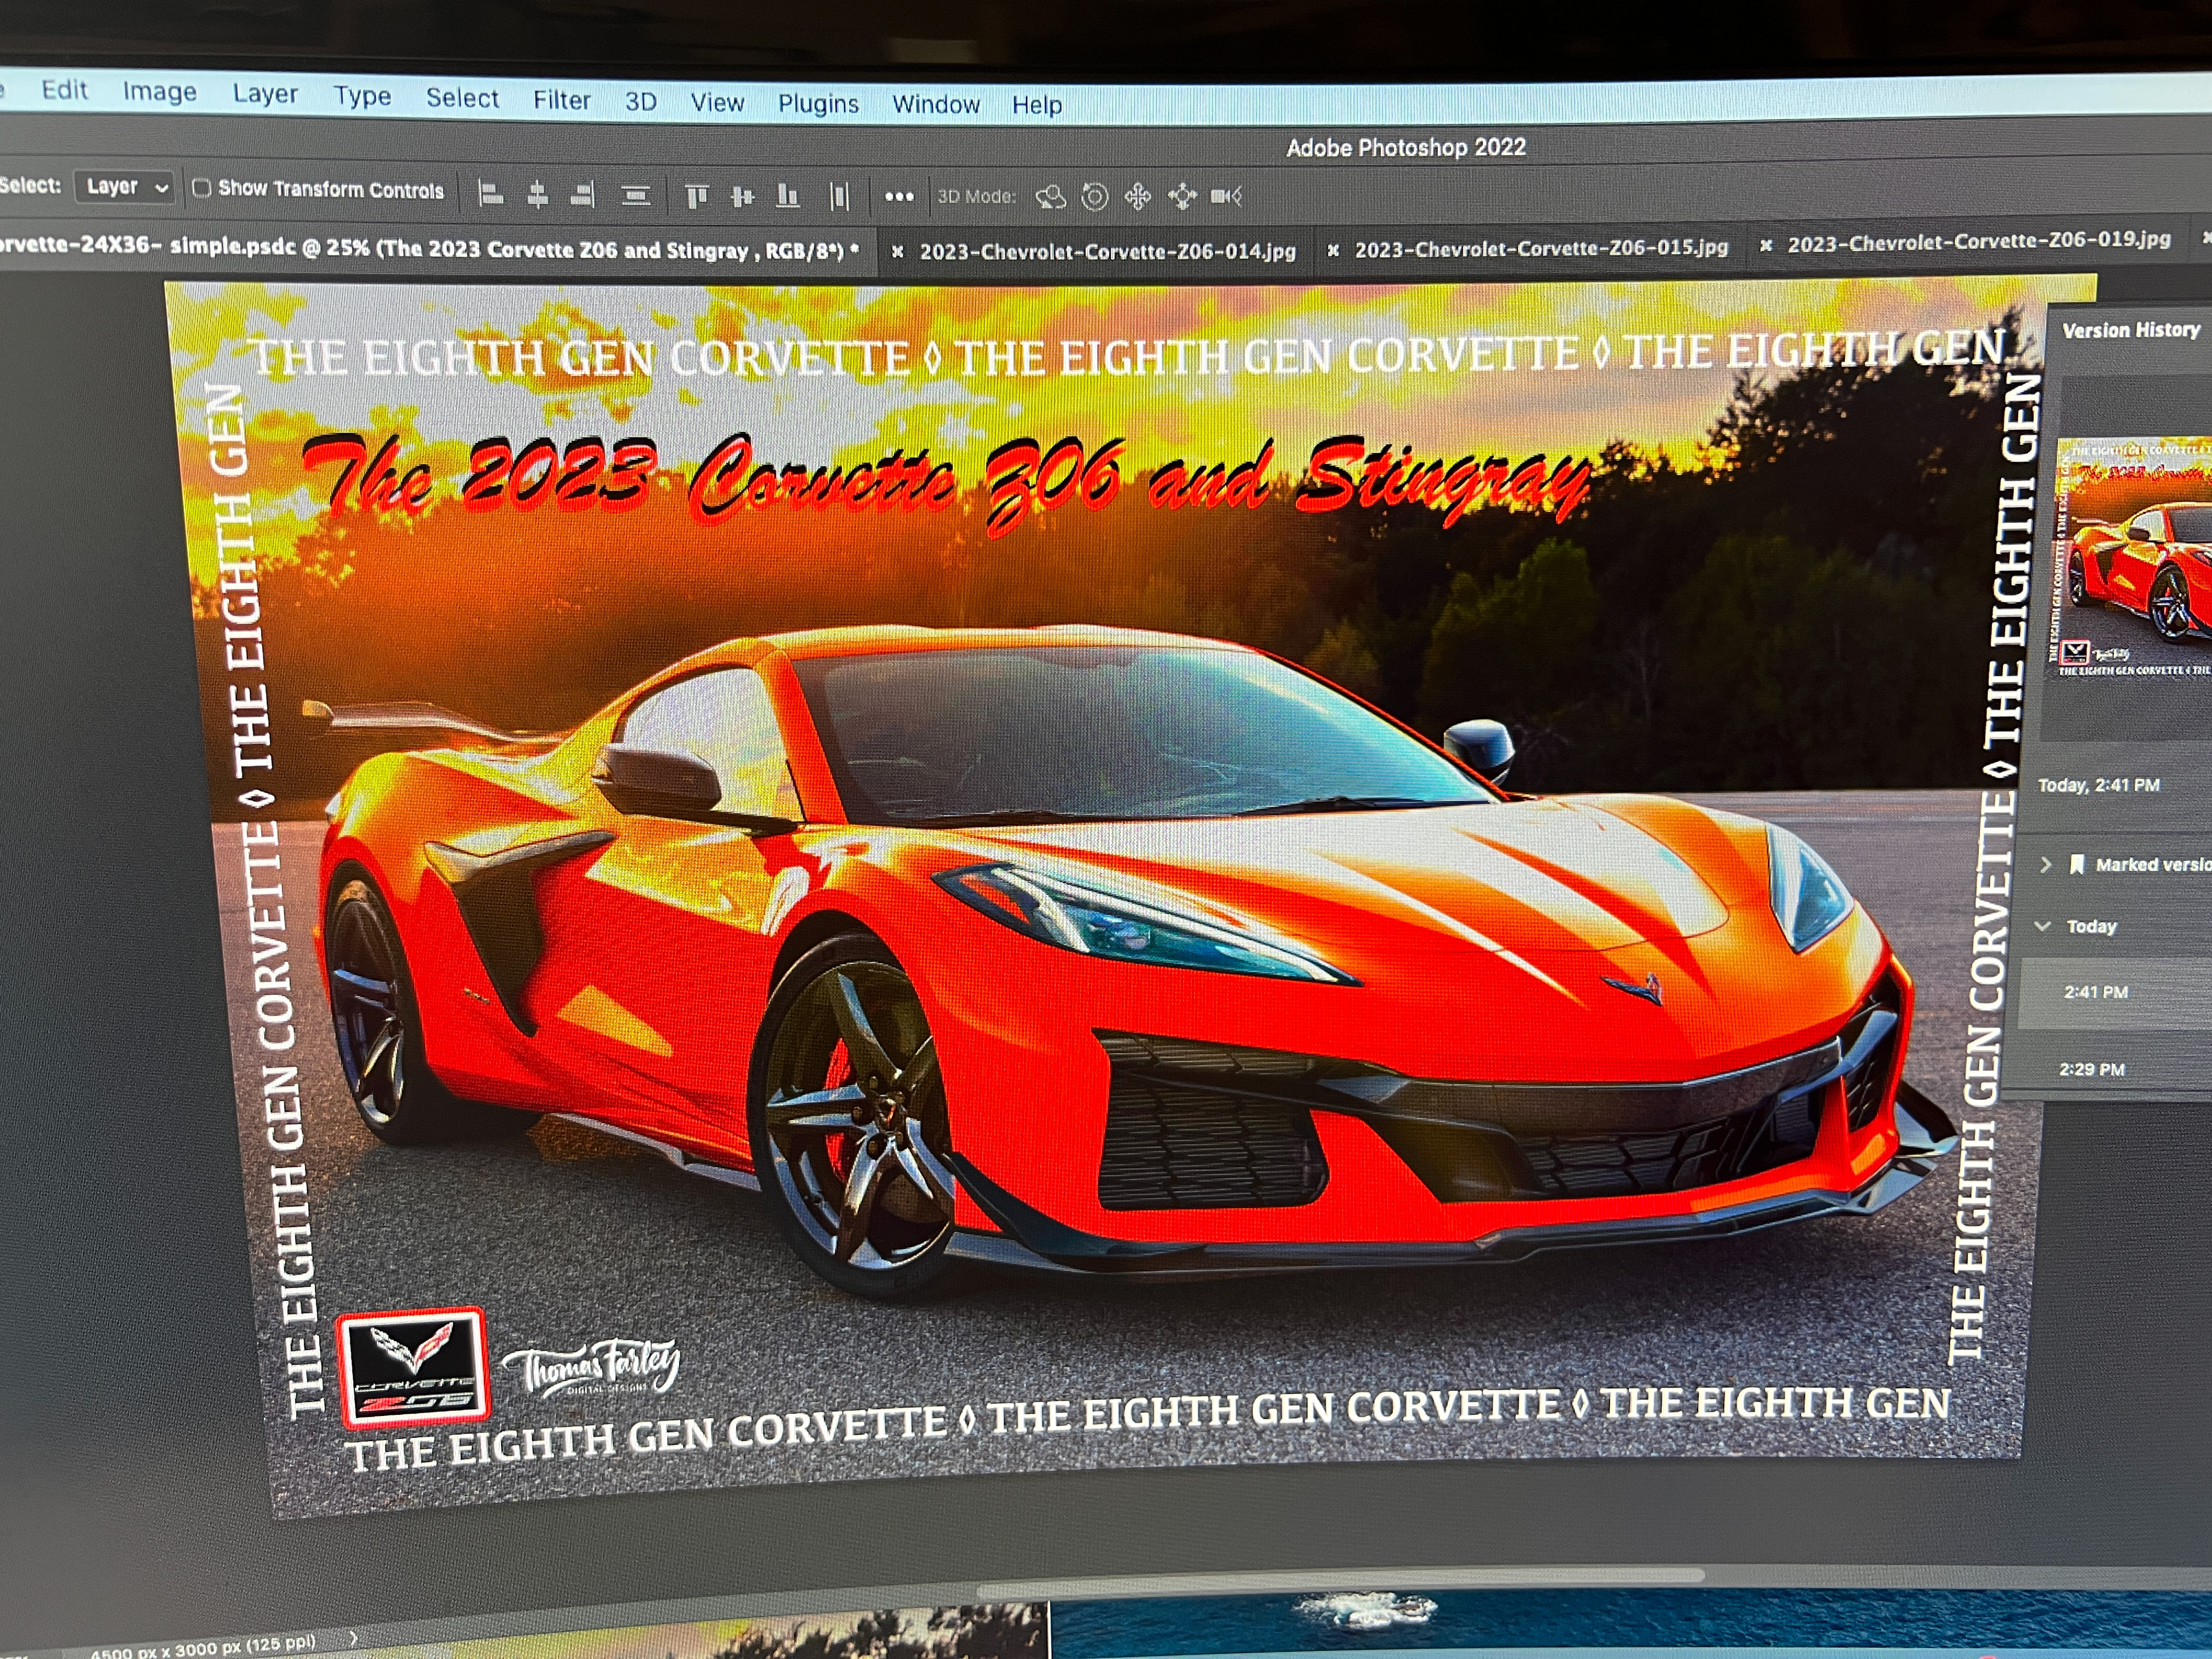Viewport: 2212px width, 1659px height.
Task: Click the '3D Mode:' options bar label
Action: coord(976,197)
